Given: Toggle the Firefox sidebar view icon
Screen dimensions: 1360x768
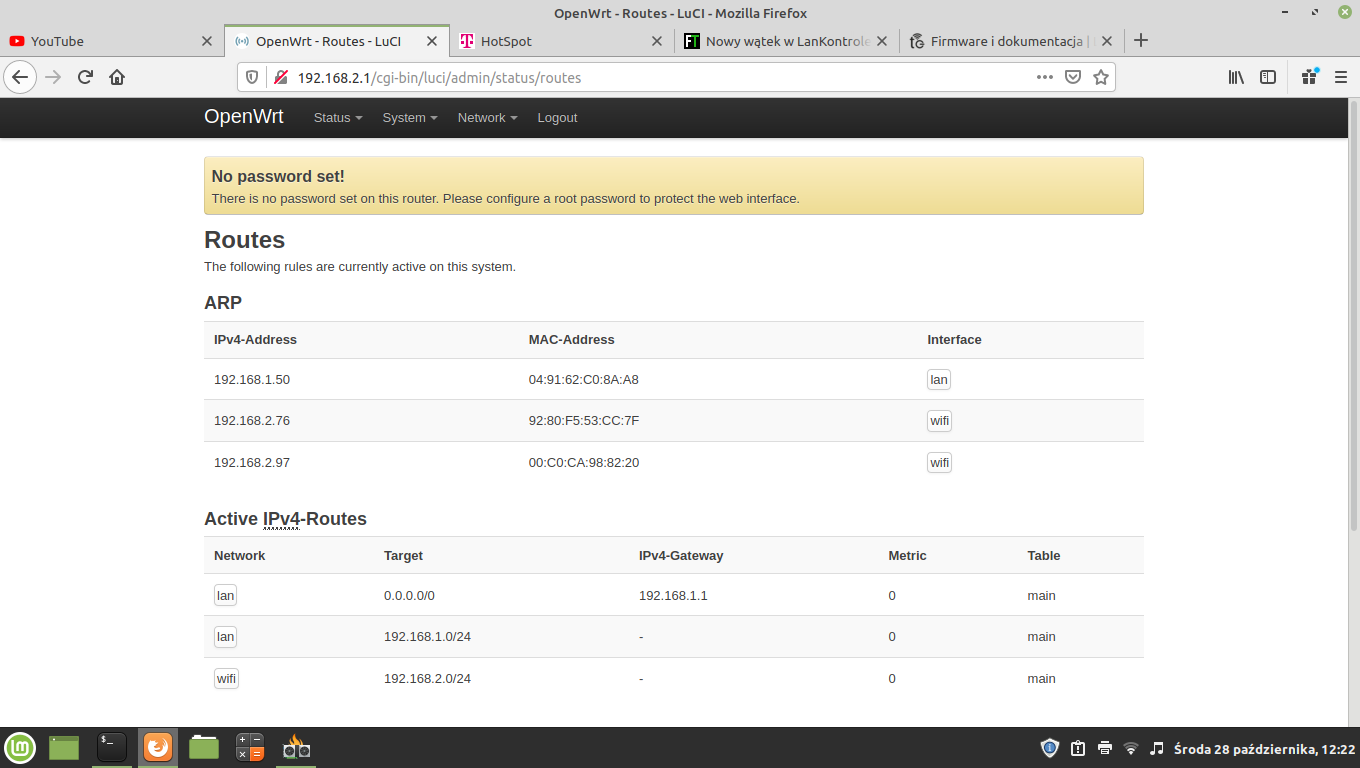Looking at the screenshot, I should [1268, 77].
